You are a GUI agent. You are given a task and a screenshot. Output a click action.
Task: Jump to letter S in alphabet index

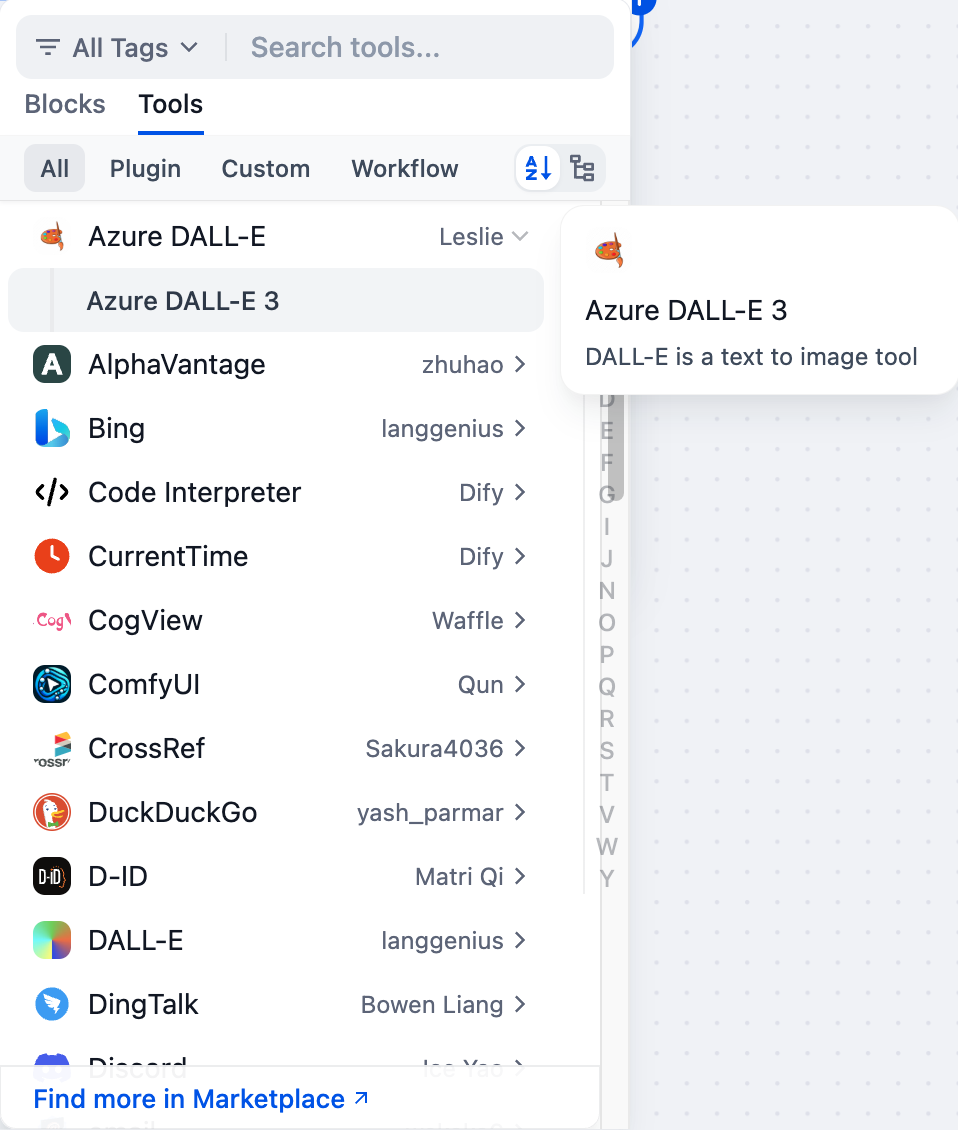606,751
